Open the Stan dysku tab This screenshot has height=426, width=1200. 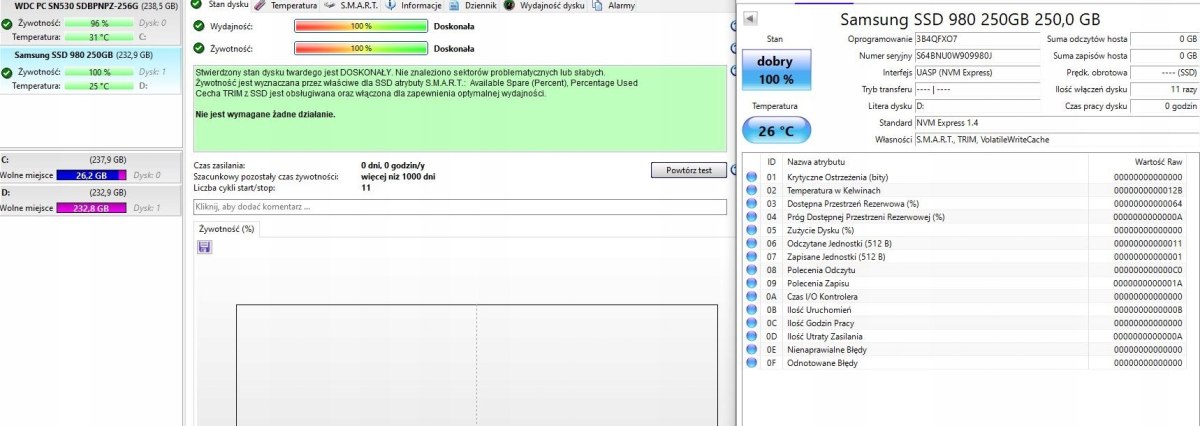pos(219,5)
